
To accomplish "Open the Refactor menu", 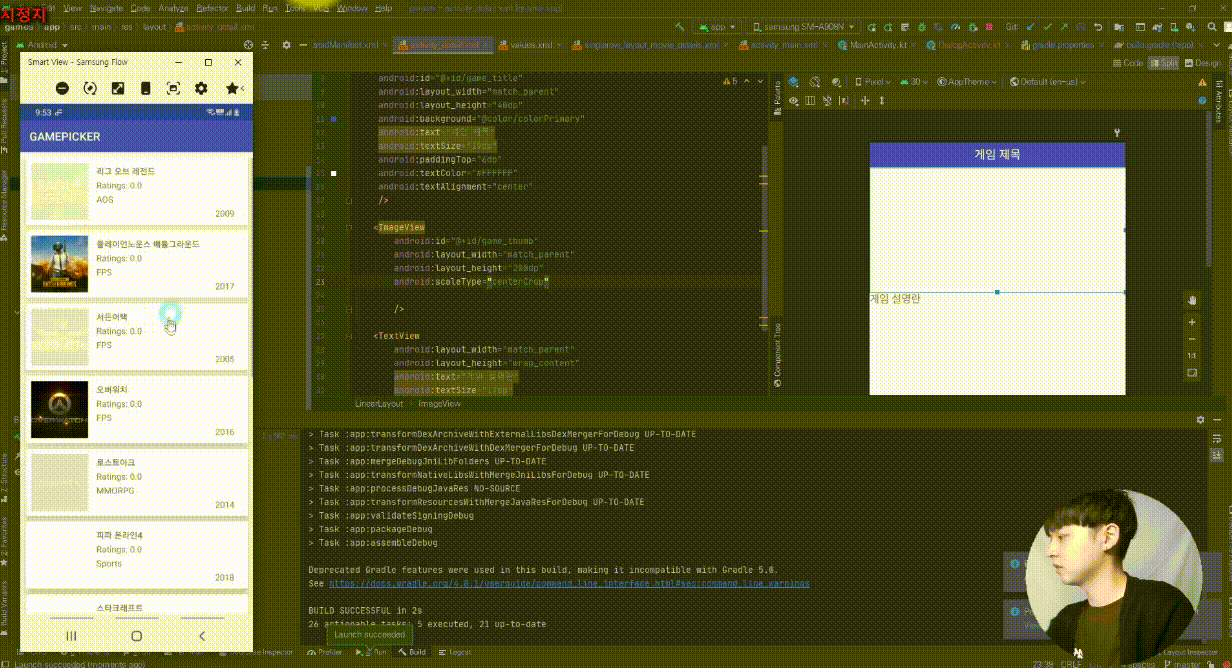I will [x=211, y=7].
